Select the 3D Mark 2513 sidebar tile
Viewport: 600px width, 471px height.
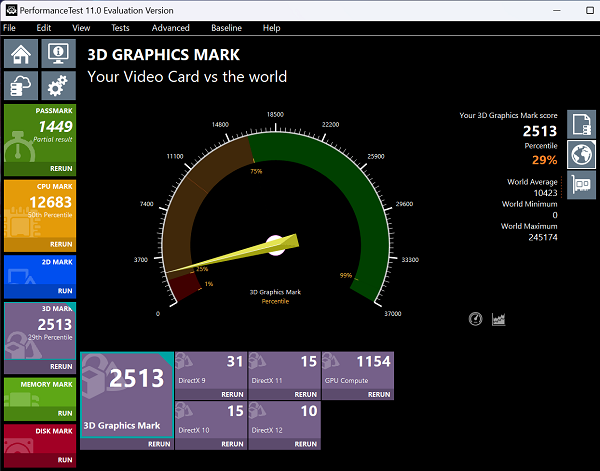[x=40, y=331]
